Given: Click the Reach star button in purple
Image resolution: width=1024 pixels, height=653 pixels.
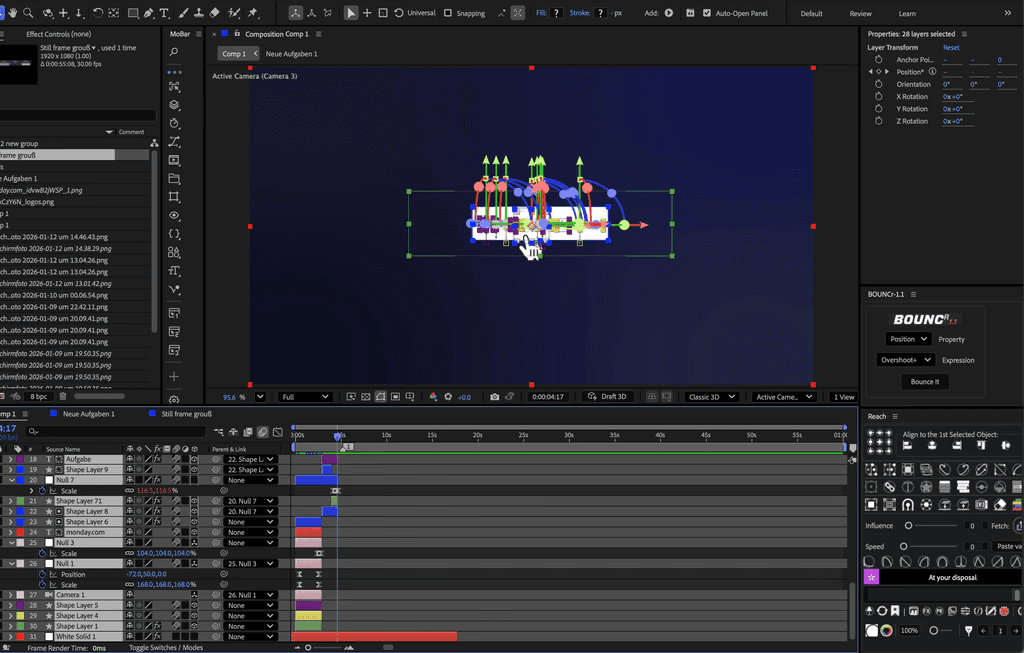Looking at the screenshot, I should pyautogui.click(x=871, y=577).
